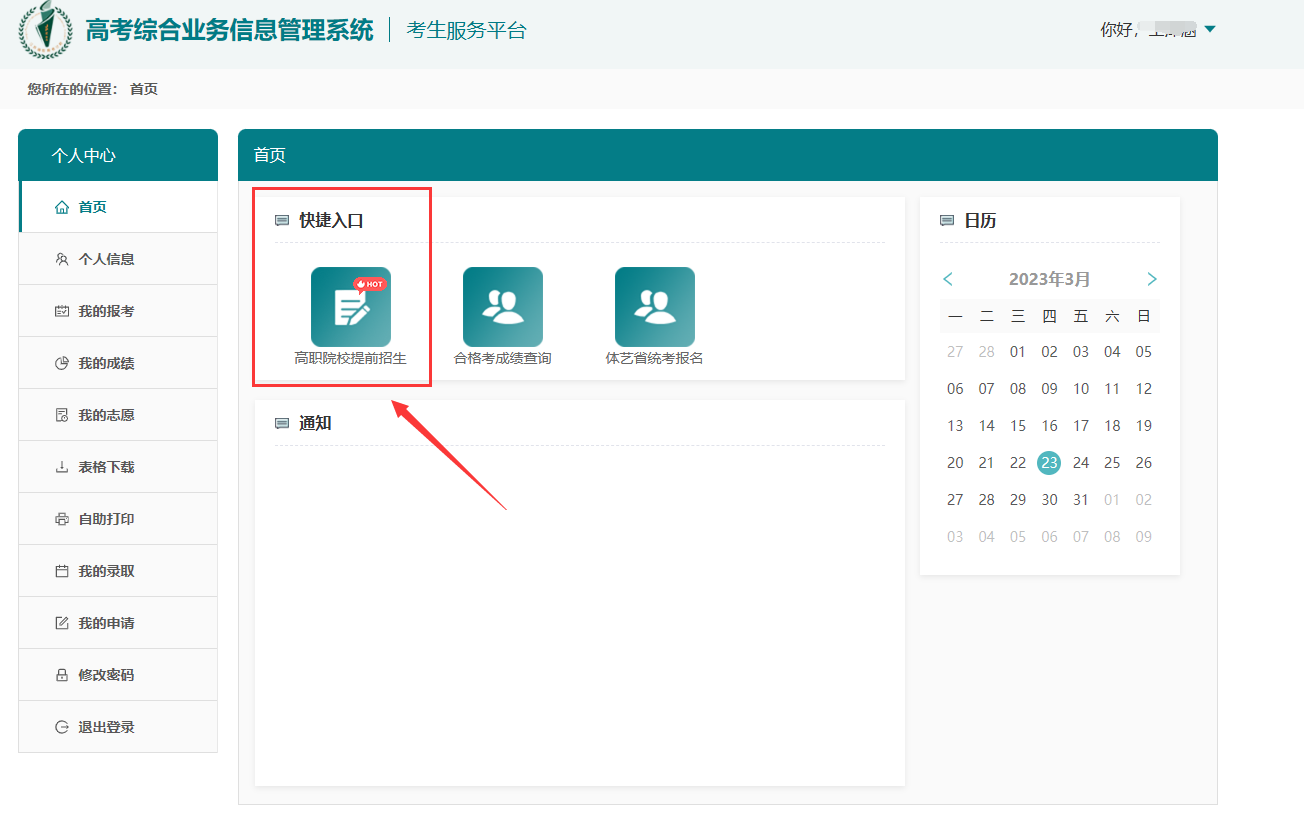
Task: Click the printer icon beside 自助打印
Action: pos(62,519)
